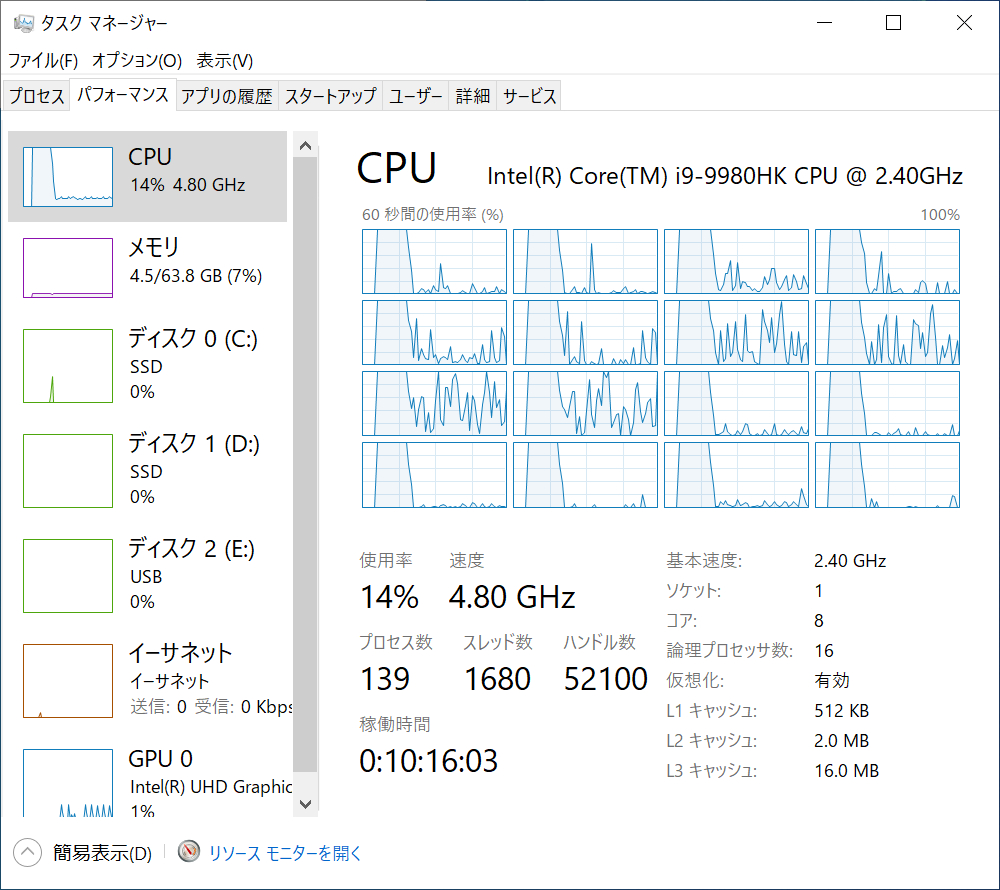Select ディスク 1 (D:) in the sidebar

pyautogui.click(x=192, y=469)
